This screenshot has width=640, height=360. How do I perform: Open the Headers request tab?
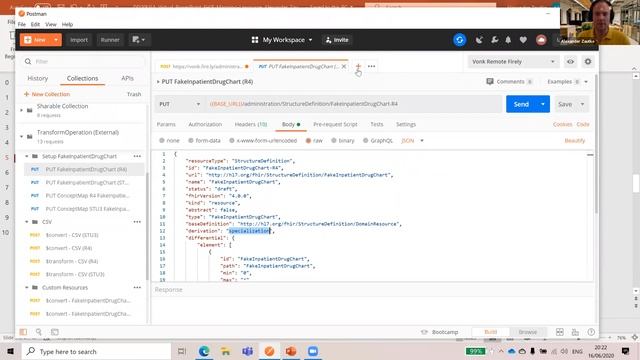coord(251,124)
